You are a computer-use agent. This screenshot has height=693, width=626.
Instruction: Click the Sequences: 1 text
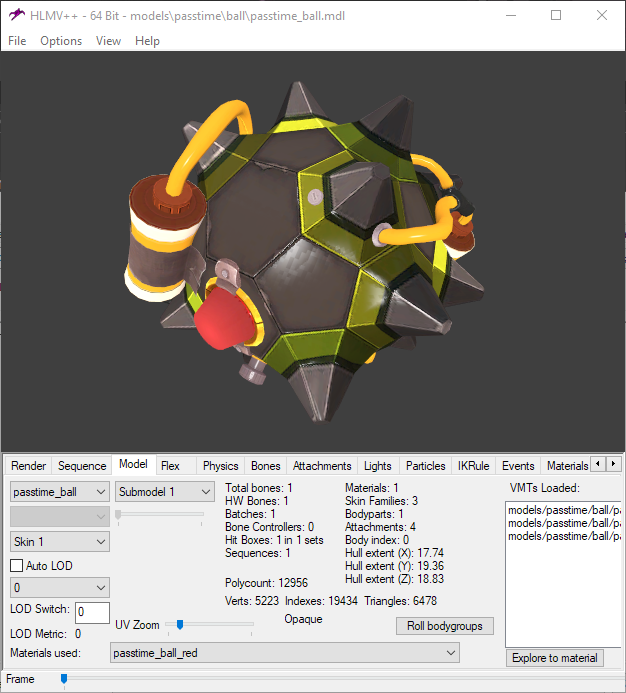click(258, 553)
